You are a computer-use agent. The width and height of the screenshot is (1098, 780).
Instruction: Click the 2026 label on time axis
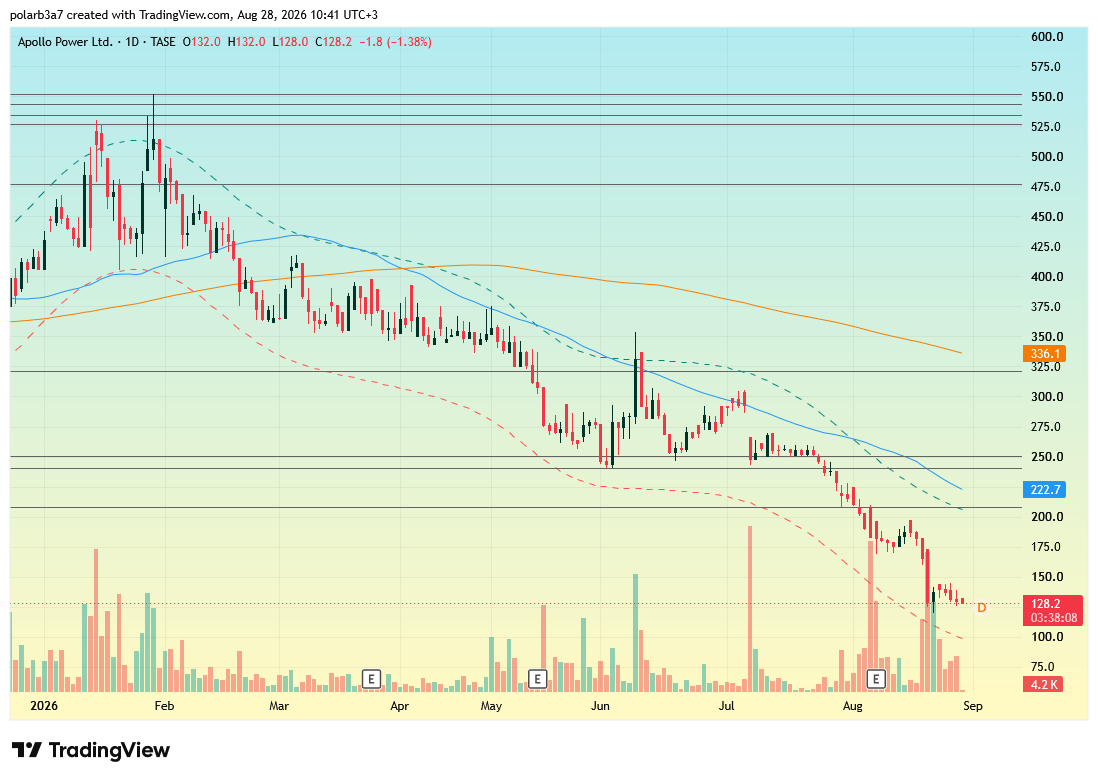pyautogui.click(x=44, y=706)
